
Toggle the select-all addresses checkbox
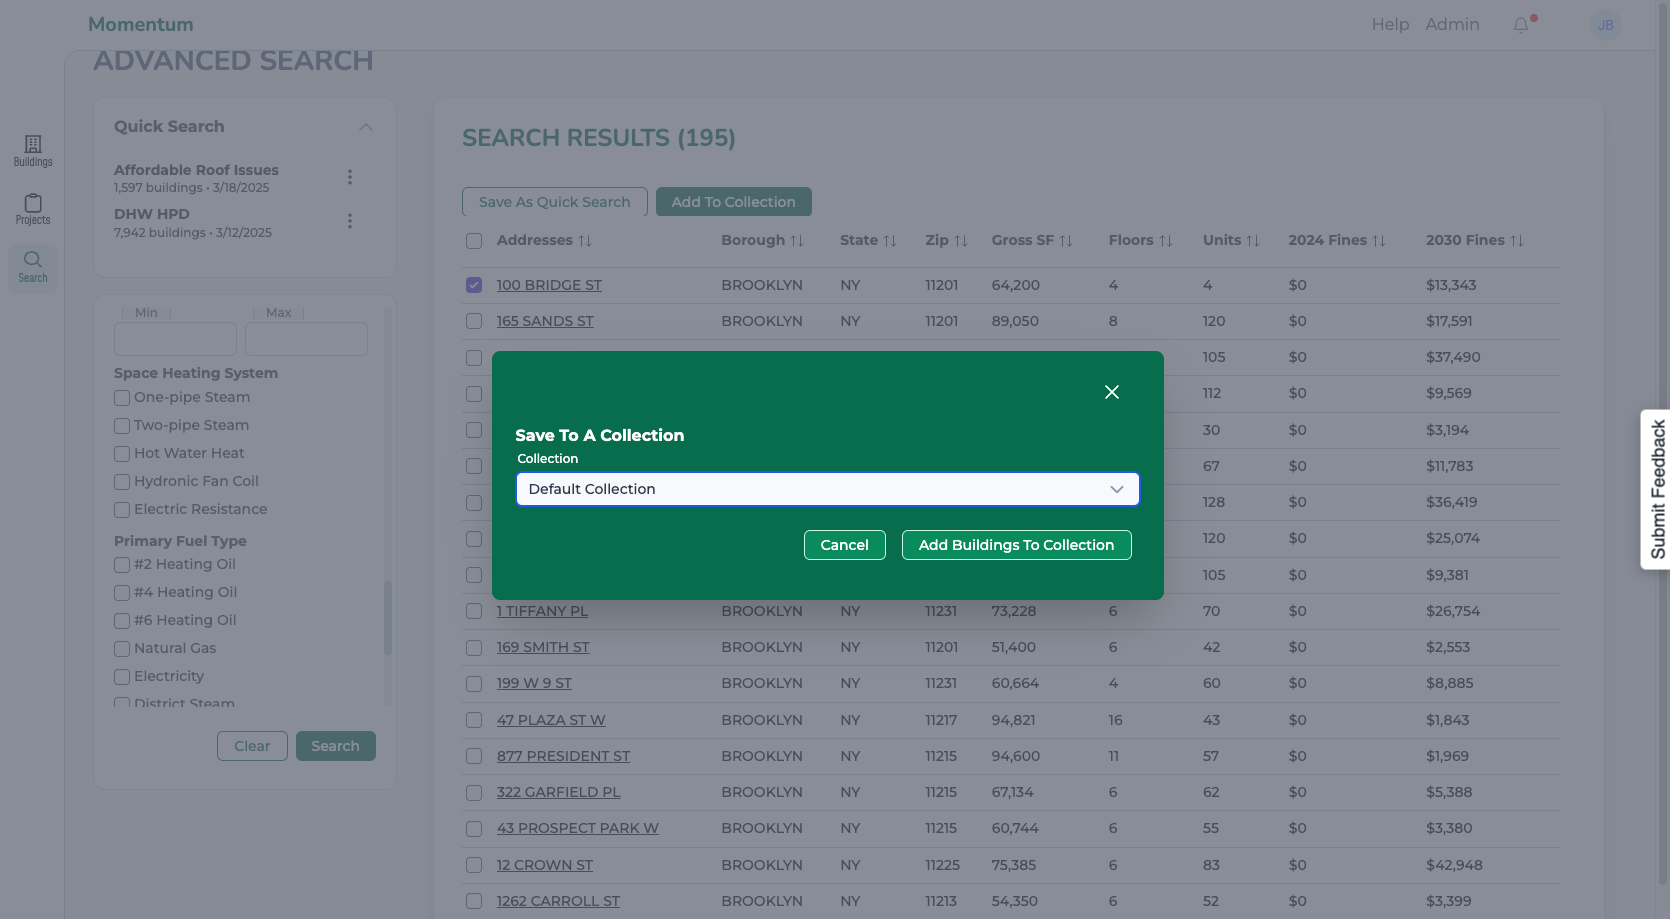pyautogui.click(x=474, y=241)
